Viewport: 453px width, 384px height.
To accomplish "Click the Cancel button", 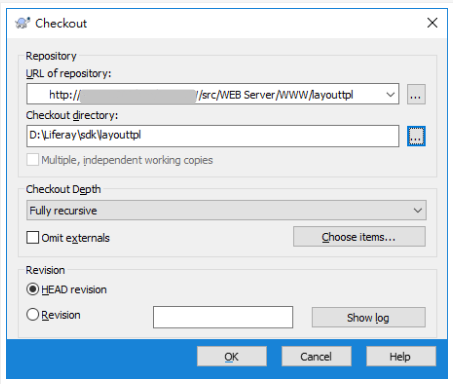I will coord(316,356).
